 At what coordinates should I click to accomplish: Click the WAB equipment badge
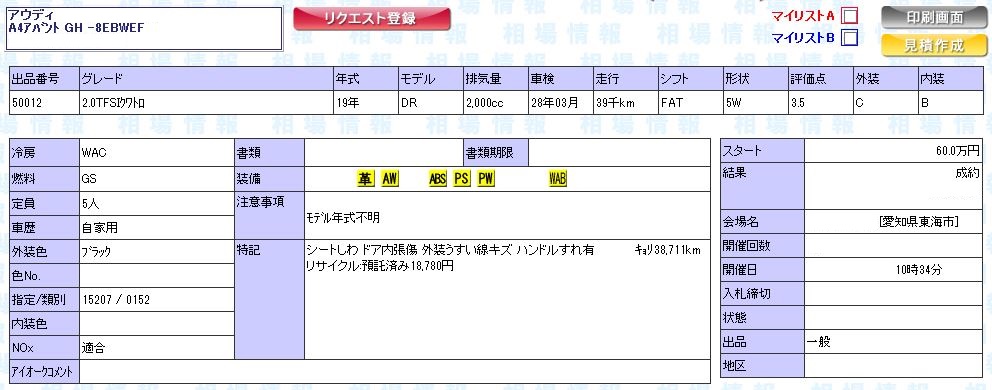coord(558,179)
